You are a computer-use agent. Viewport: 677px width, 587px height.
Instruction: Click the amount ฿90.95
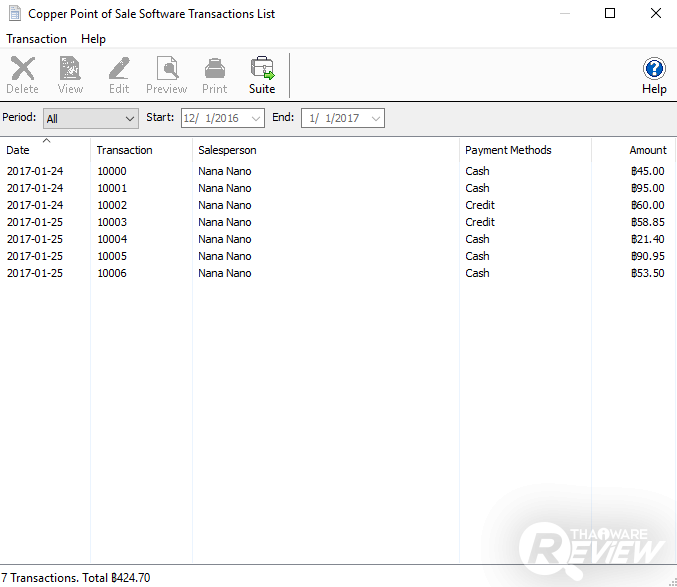click(x=648, y=256)
